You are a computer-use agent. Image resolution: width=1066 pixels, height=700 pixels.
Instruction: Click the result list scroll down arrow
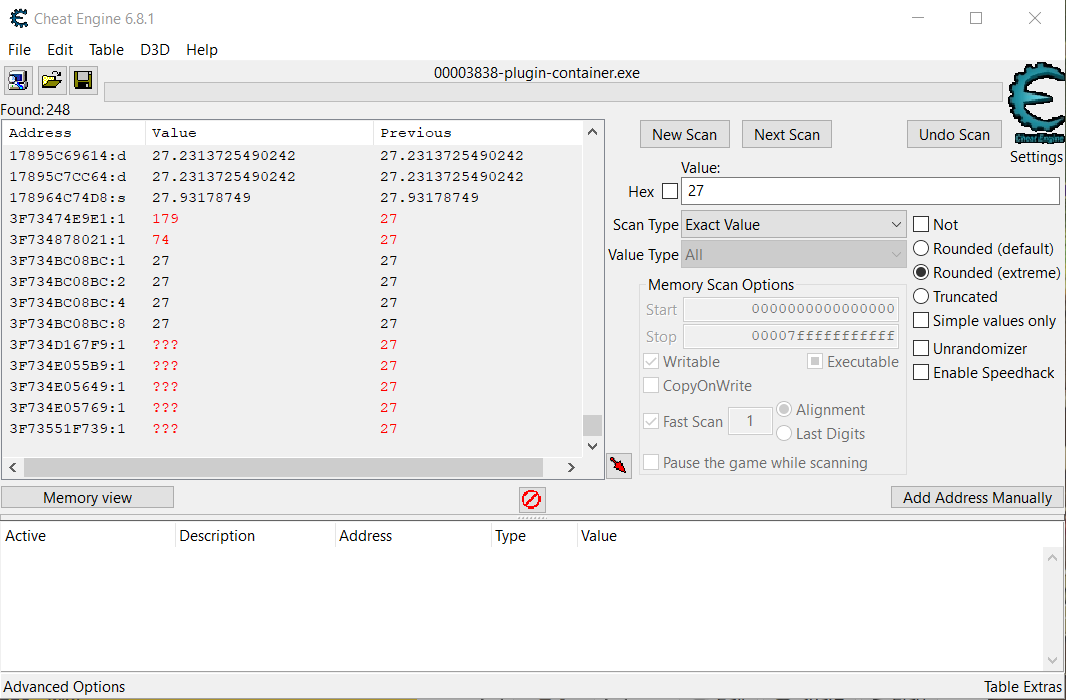pyautogui.click(x=592, y=446)
